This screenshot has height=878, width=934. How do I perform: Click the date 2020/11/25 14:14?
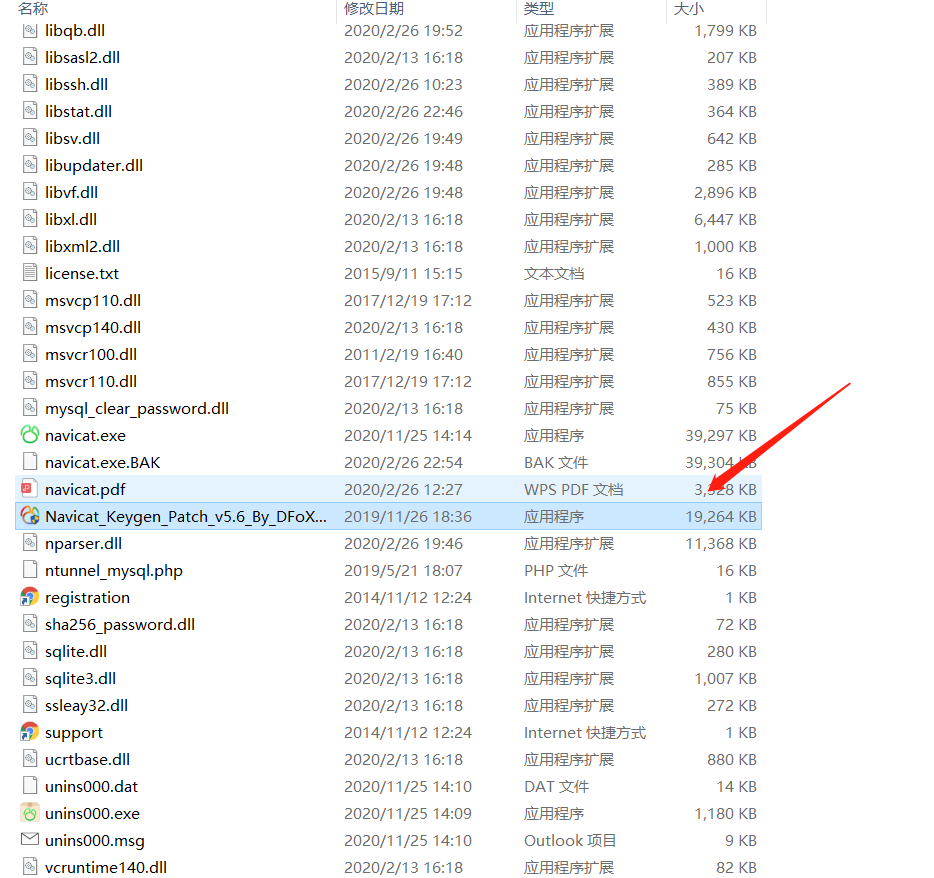pos(407,435)
